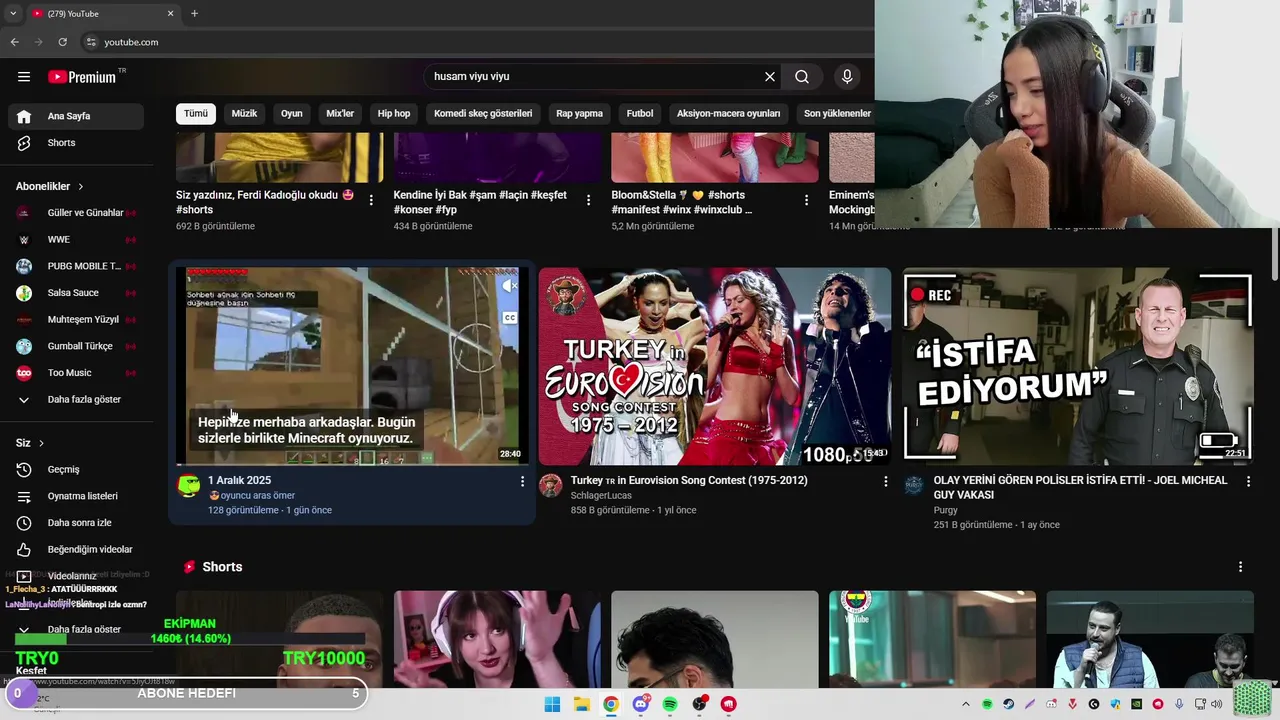Open the WWE subscription channel
Screen dimensions: 1280x720
coord(76,240)
